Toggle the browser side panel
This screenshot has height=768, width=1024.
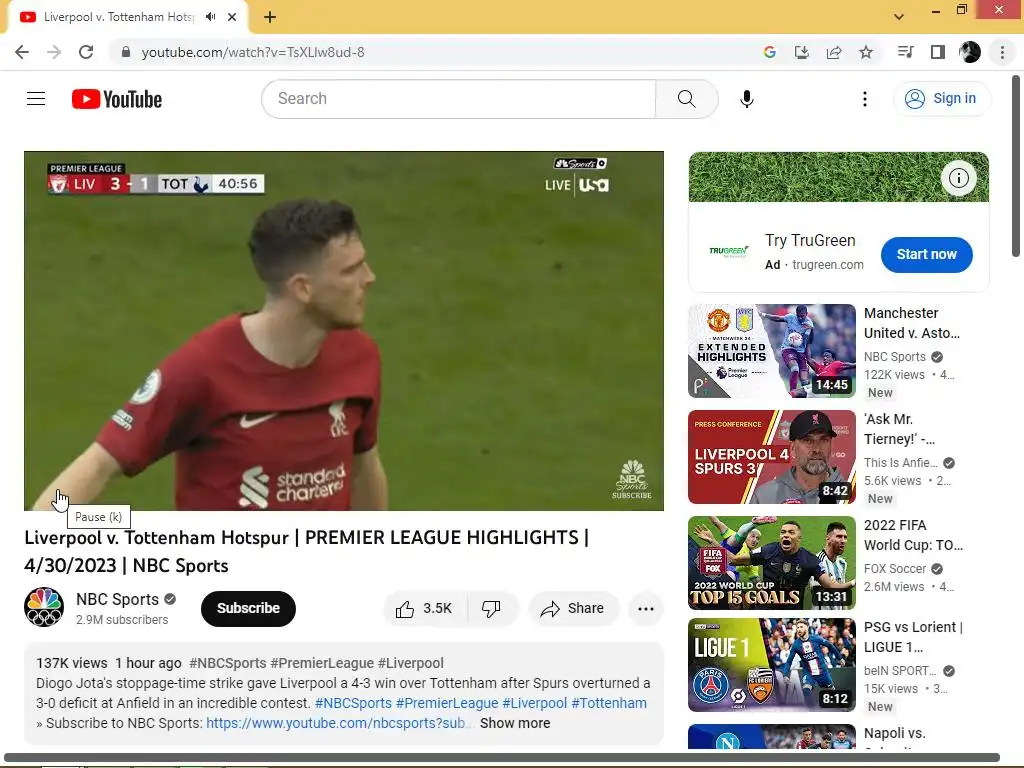938,52
